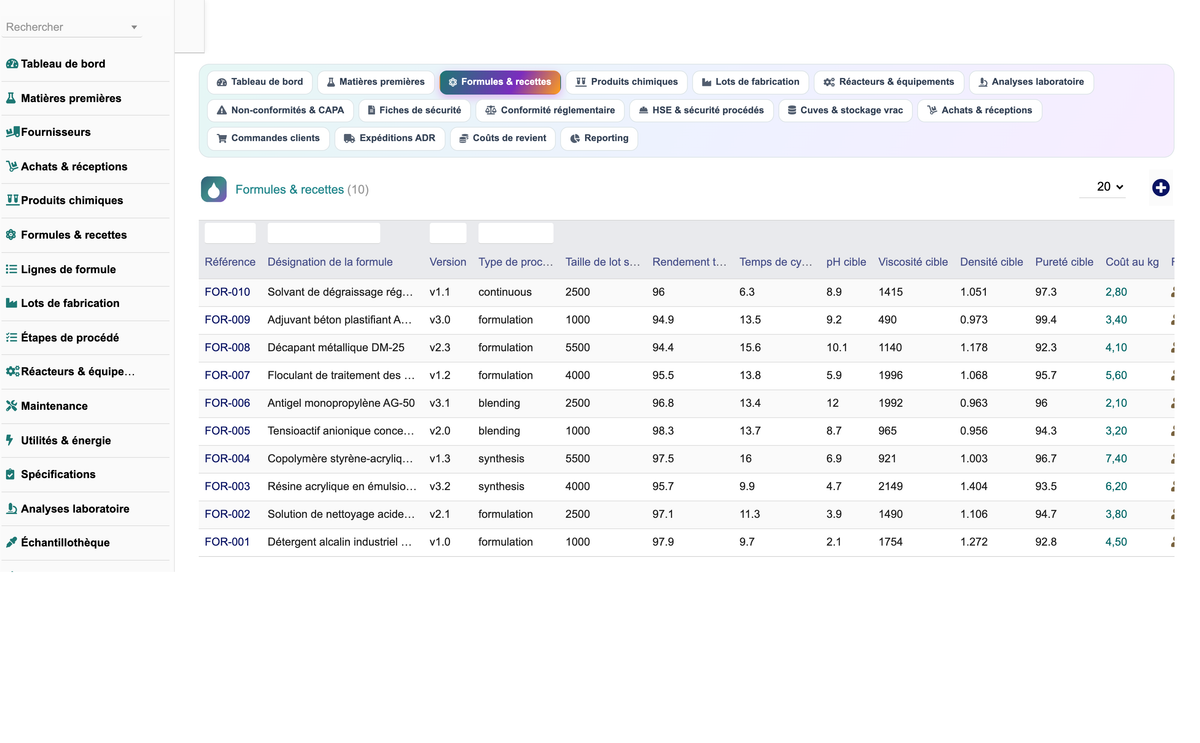
Task: Select the Produits chimiques tab
Action: 627,82
